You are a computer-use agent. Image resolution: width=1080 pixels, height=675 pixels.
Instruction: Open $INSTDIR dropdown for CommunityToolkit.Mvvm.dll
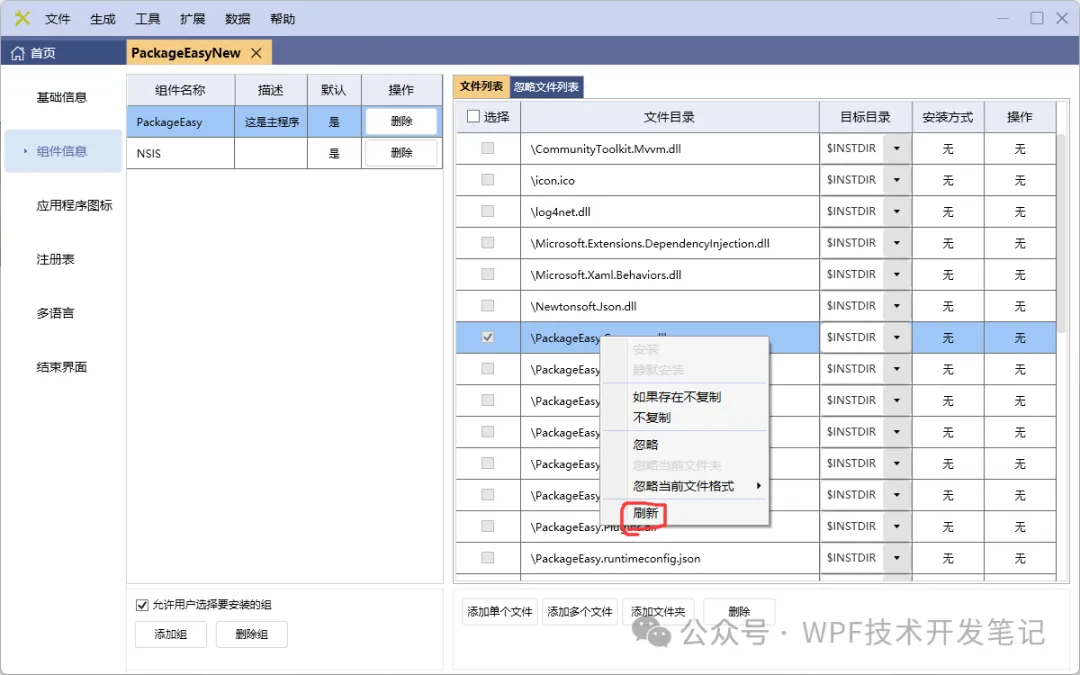click(x=897, y=148)
